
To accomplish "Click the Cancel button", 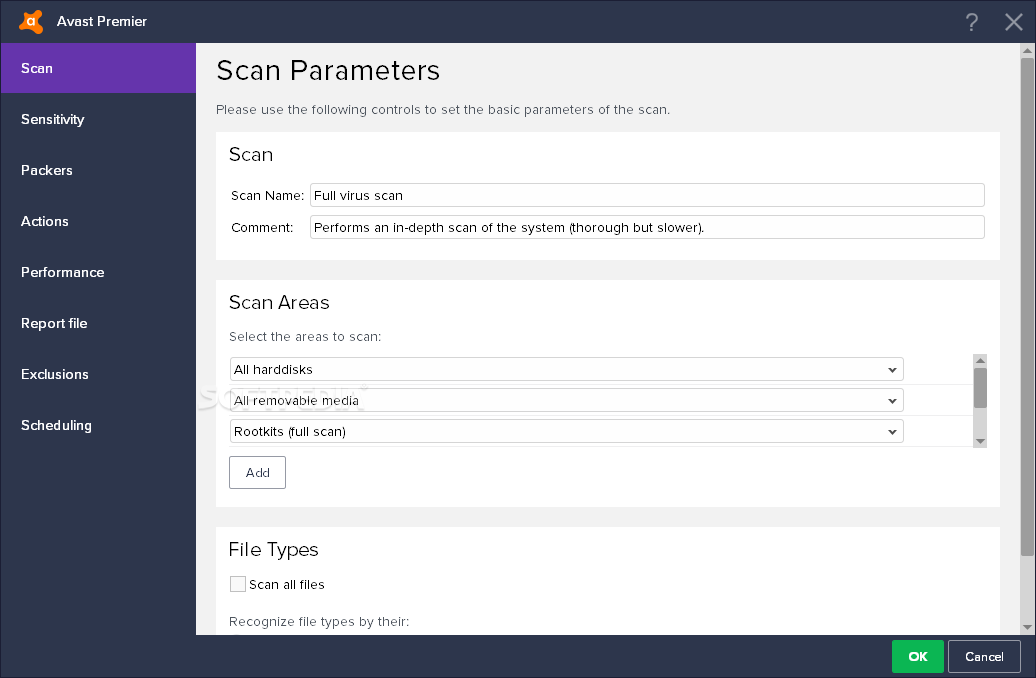I will pyautogui.click(x=984, y=656).
